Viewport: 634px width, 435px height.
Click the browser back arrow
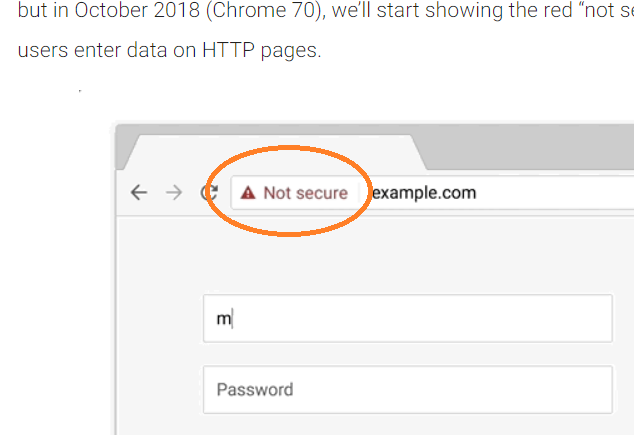(139, 192)
